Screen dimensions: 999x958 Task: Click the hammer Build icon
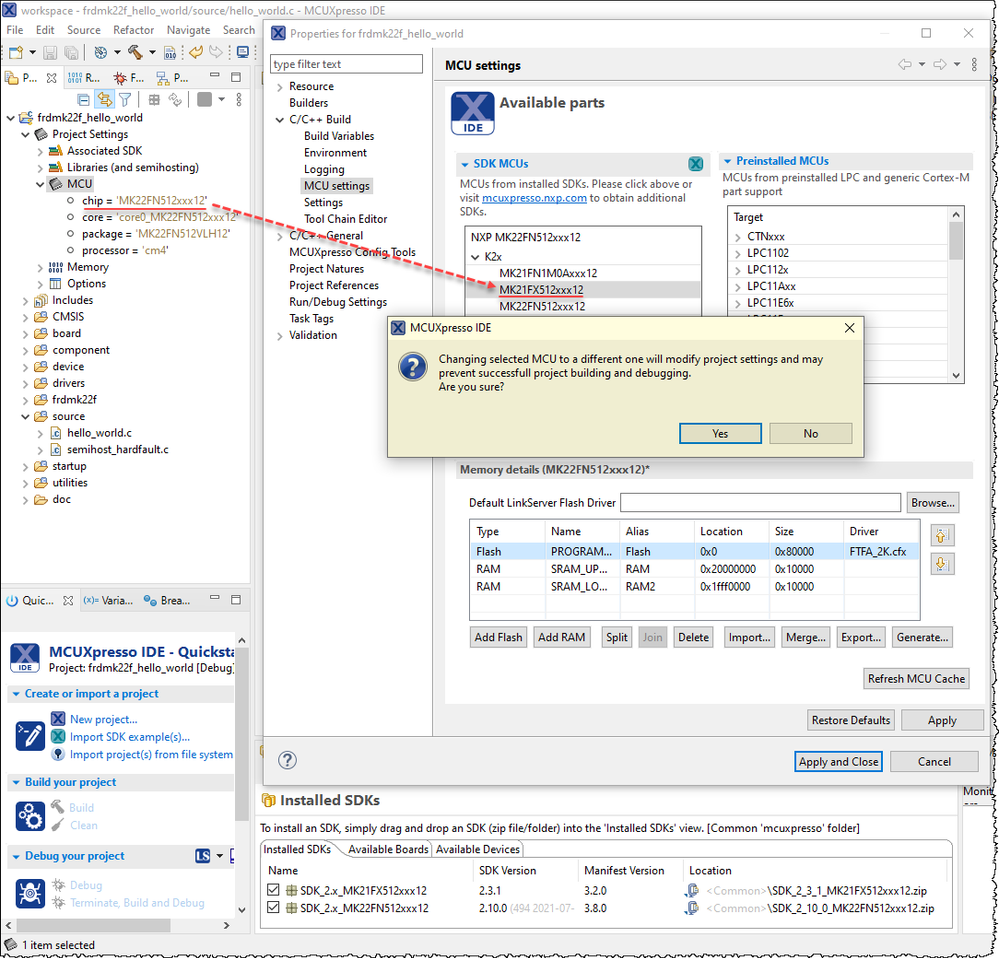click(135, 52)
